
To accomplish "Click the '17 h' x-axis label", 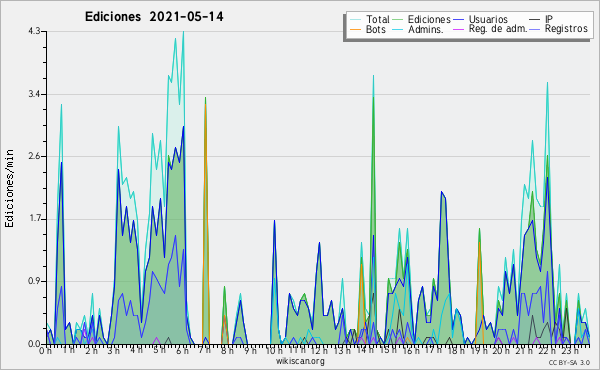I will (433, 351).
